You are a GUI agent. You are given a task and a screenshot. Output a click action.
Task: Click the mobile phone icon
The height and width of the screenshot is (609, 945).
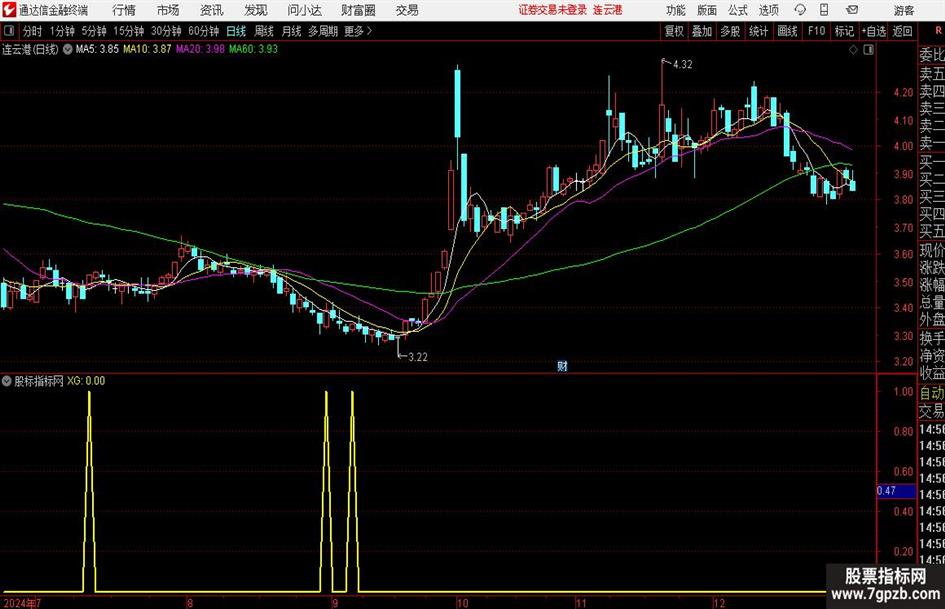click(824, 10)
